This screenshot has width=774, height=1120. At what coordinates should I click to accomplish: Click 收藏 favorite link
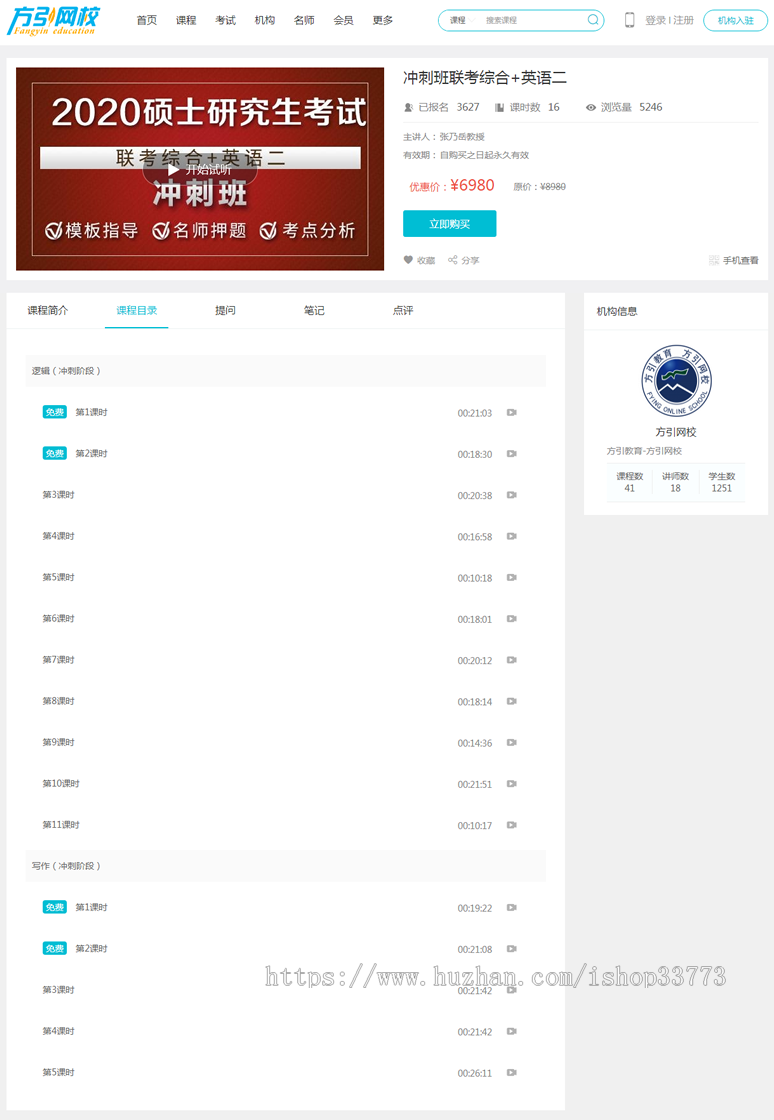(x=426, y=261)
